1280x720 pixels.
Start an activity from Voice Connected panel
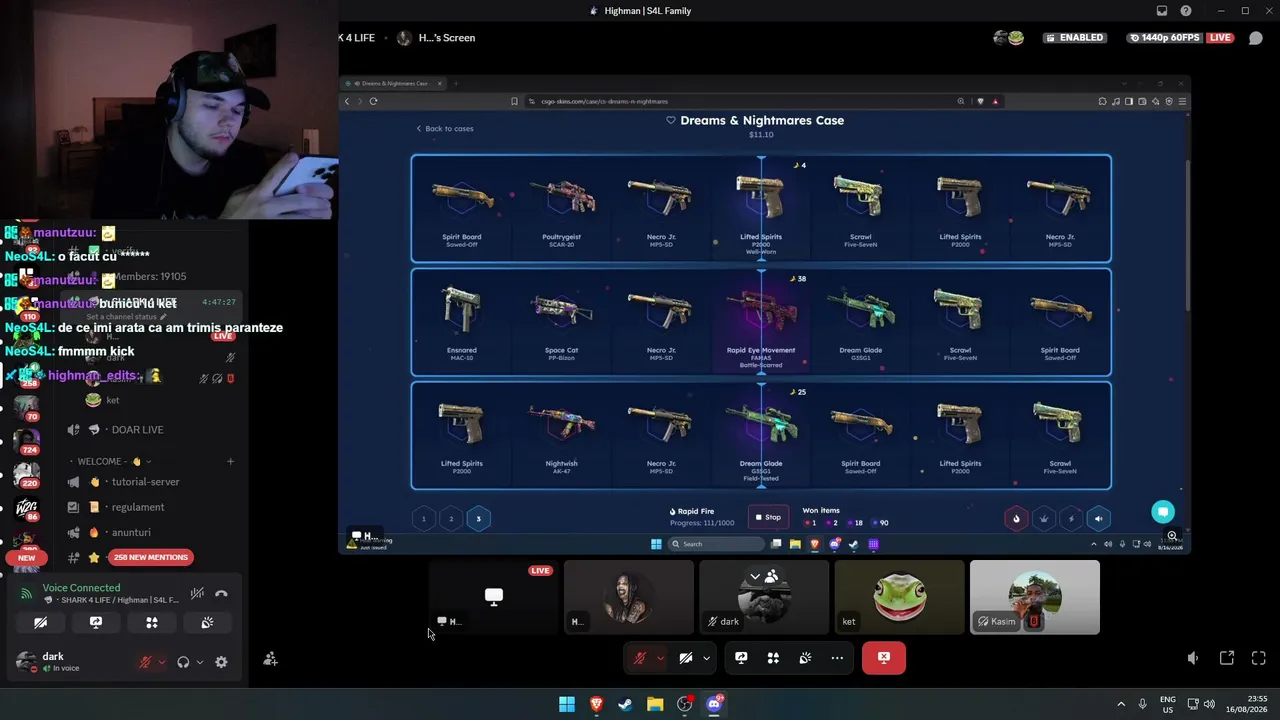click(x=152, y=622)
